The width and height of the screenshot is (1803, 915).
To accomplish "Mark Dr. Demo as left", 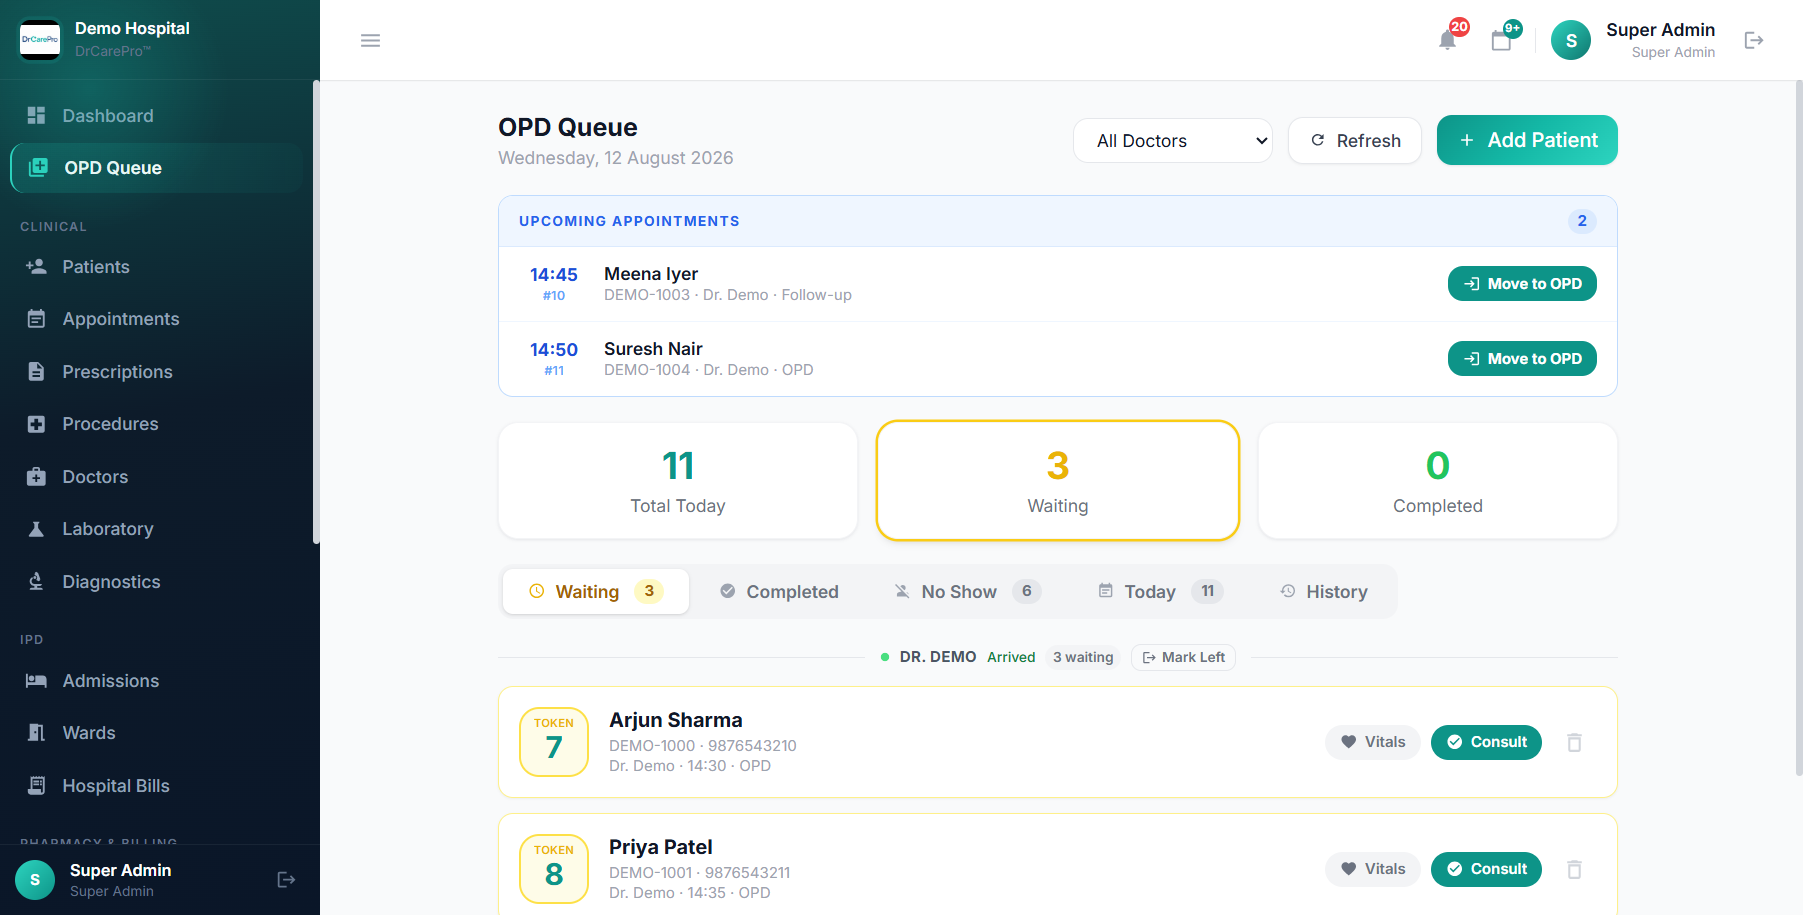I will [1183, 657].
